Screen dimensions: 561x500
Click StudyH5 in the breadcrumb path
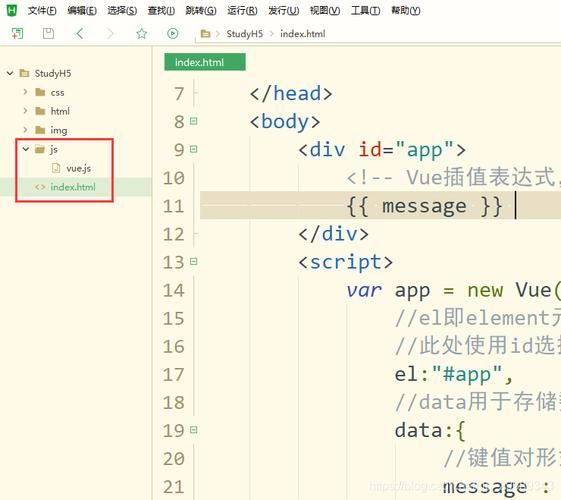pos(245,34)
